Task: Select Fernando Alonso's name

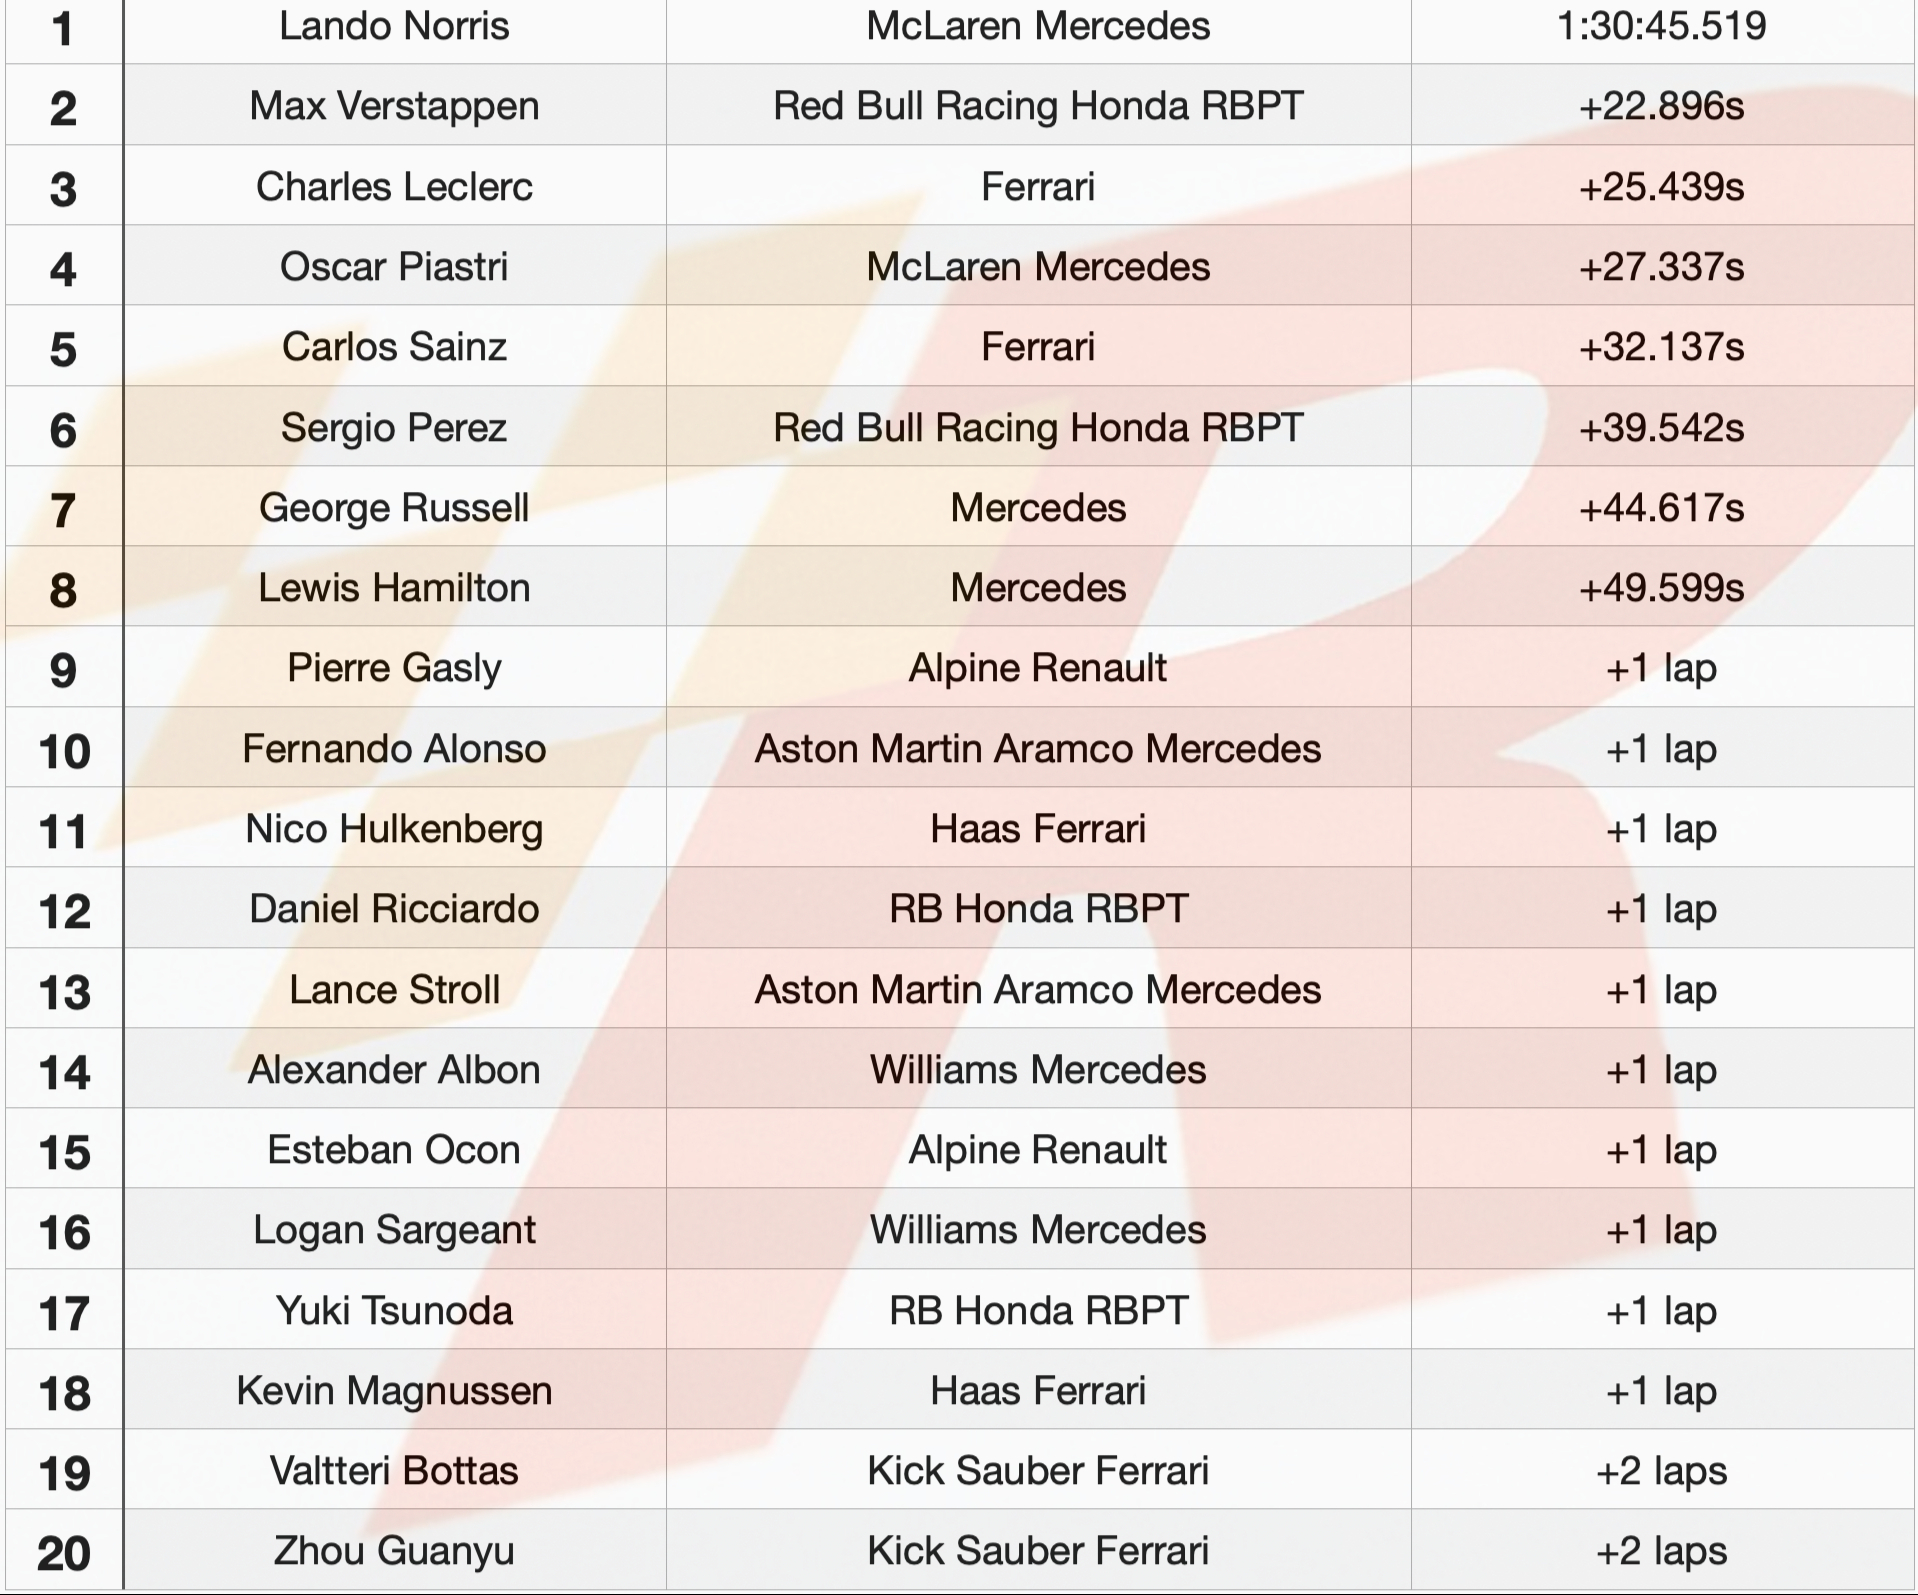Action: tap(394, 749)
